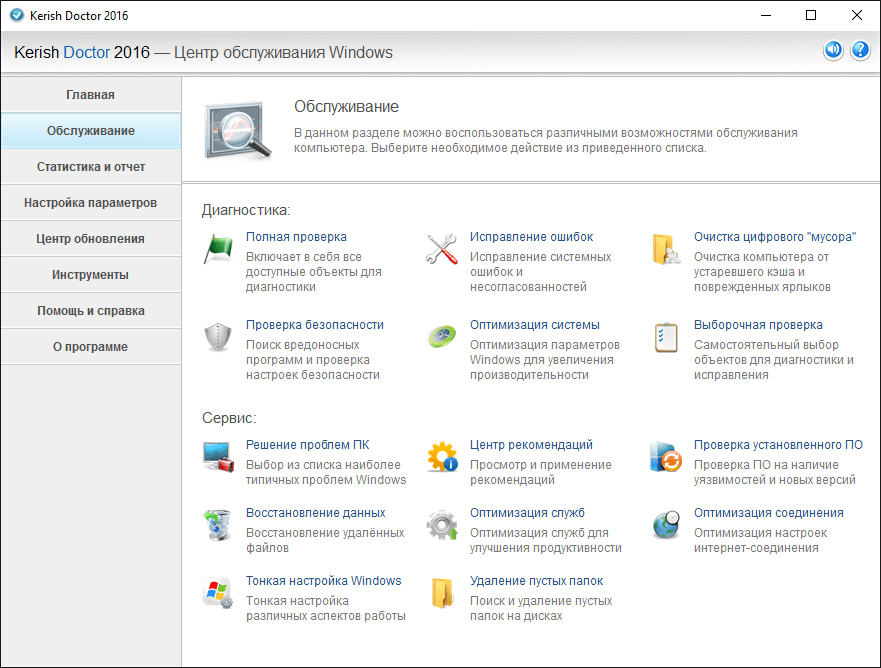Image resolution: width=881 pixels, height=668 pixels.
Task: Click yellow folder Удаление пустых папок icon
Action: click(442, 593)
